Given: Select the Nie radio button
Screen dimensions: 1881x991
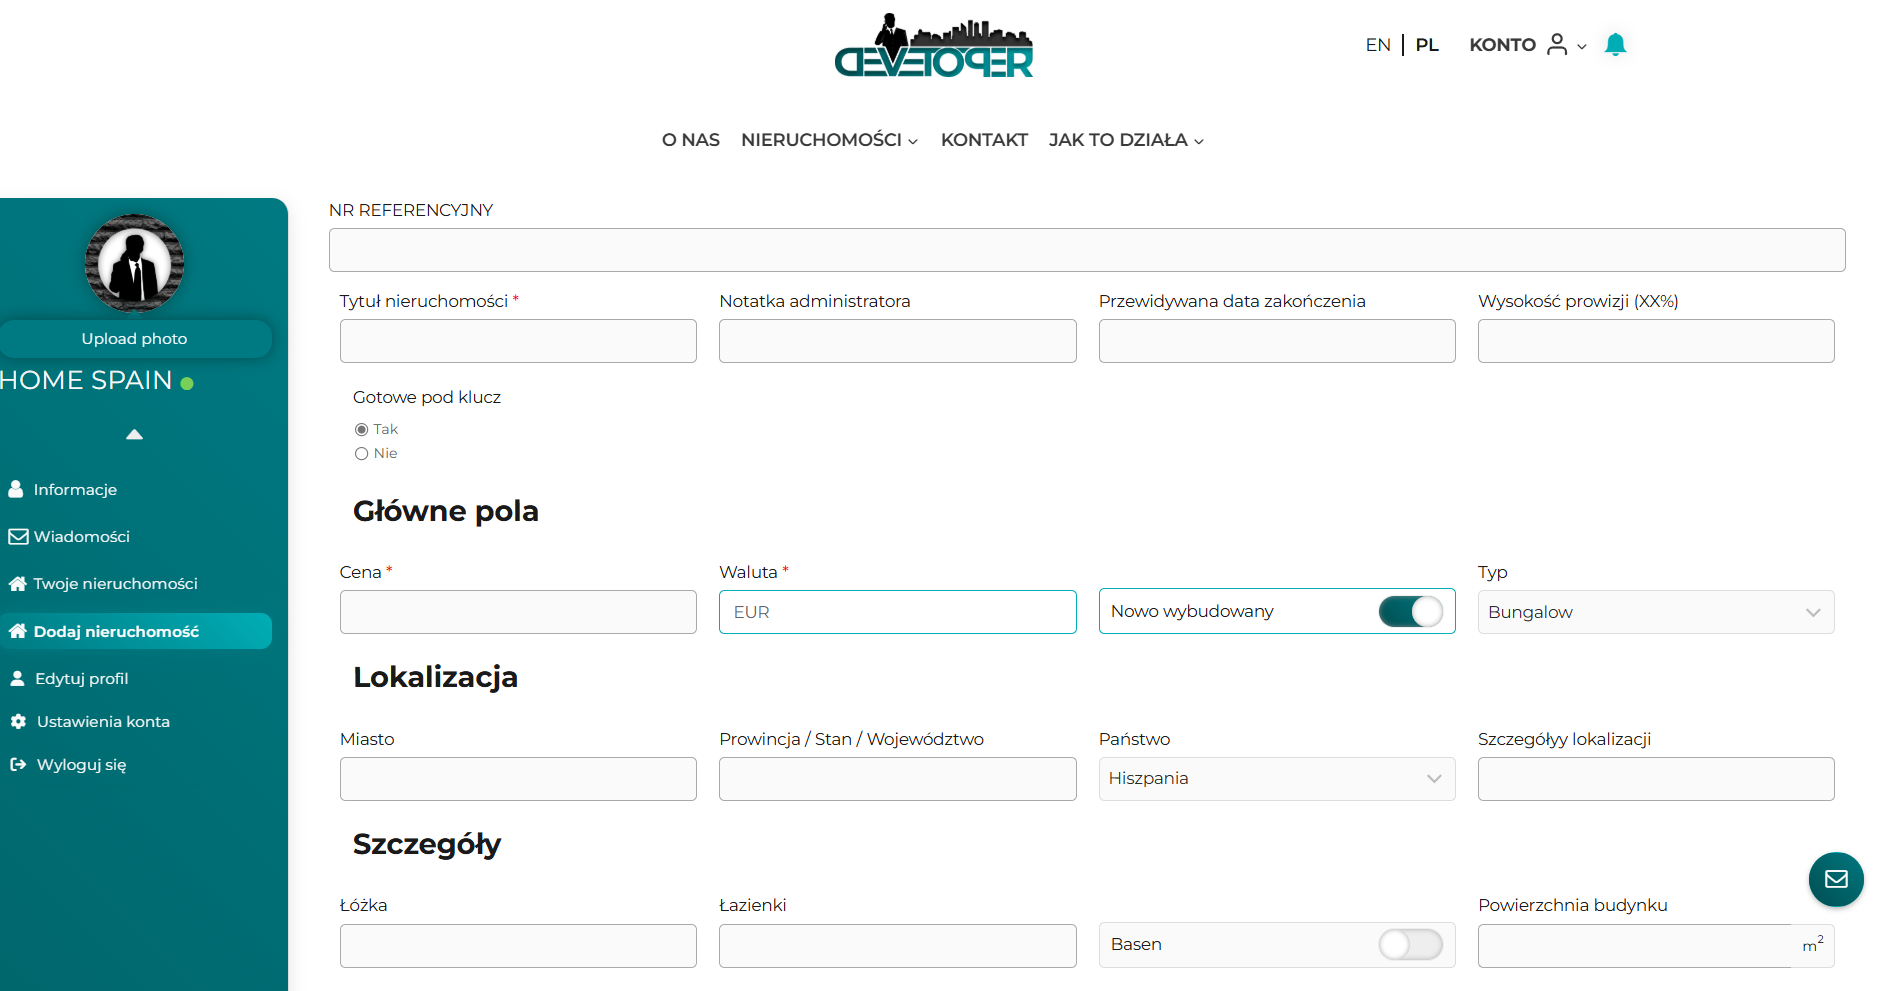Looking at the screenshot, I should (361, 453).
